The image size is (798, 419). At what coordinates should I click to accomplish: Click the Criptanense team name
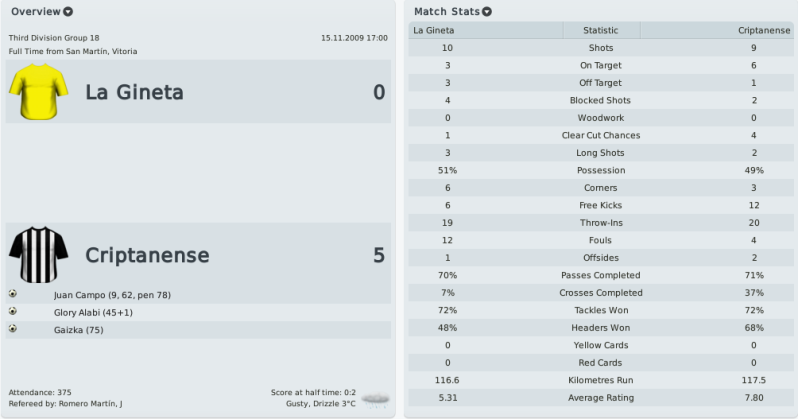[x=147, y=255]
